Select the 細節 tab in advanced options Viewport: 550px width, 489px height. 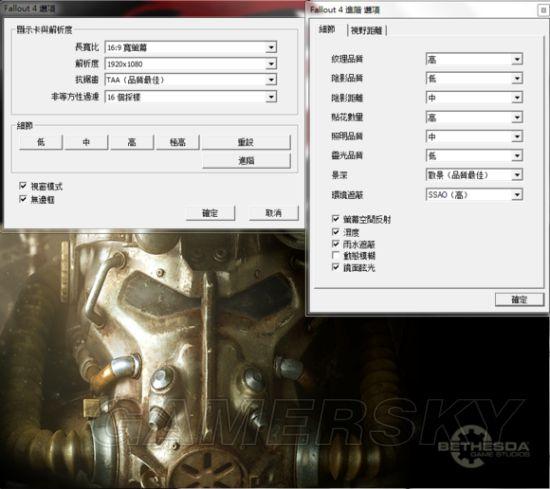(327, 29)
